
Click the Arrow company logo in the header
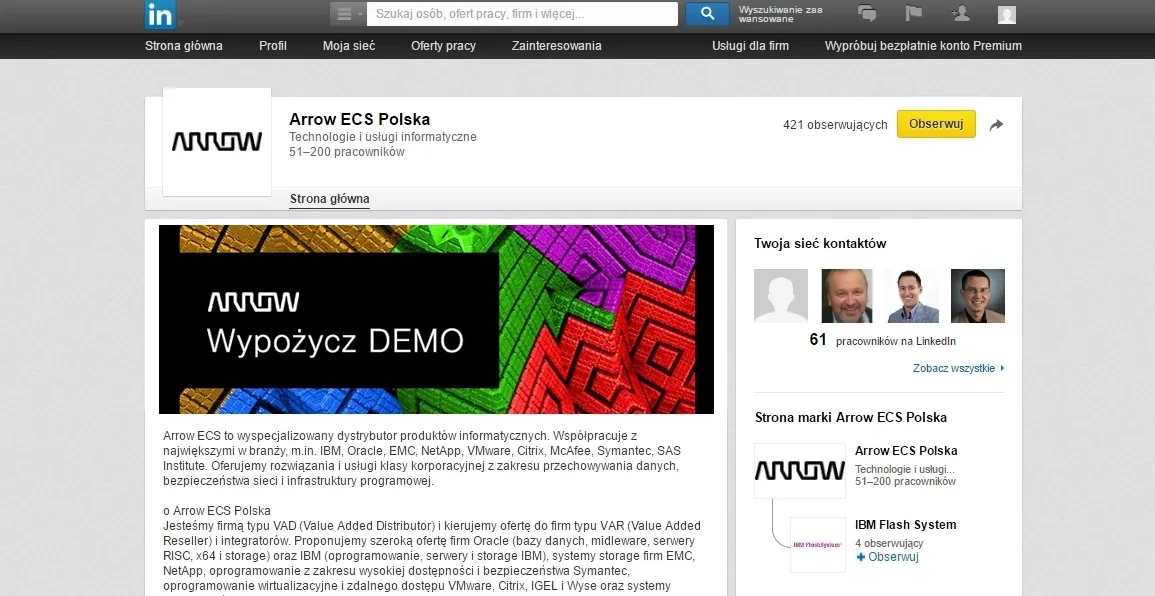pyautogui.click(x=217, y=141)
